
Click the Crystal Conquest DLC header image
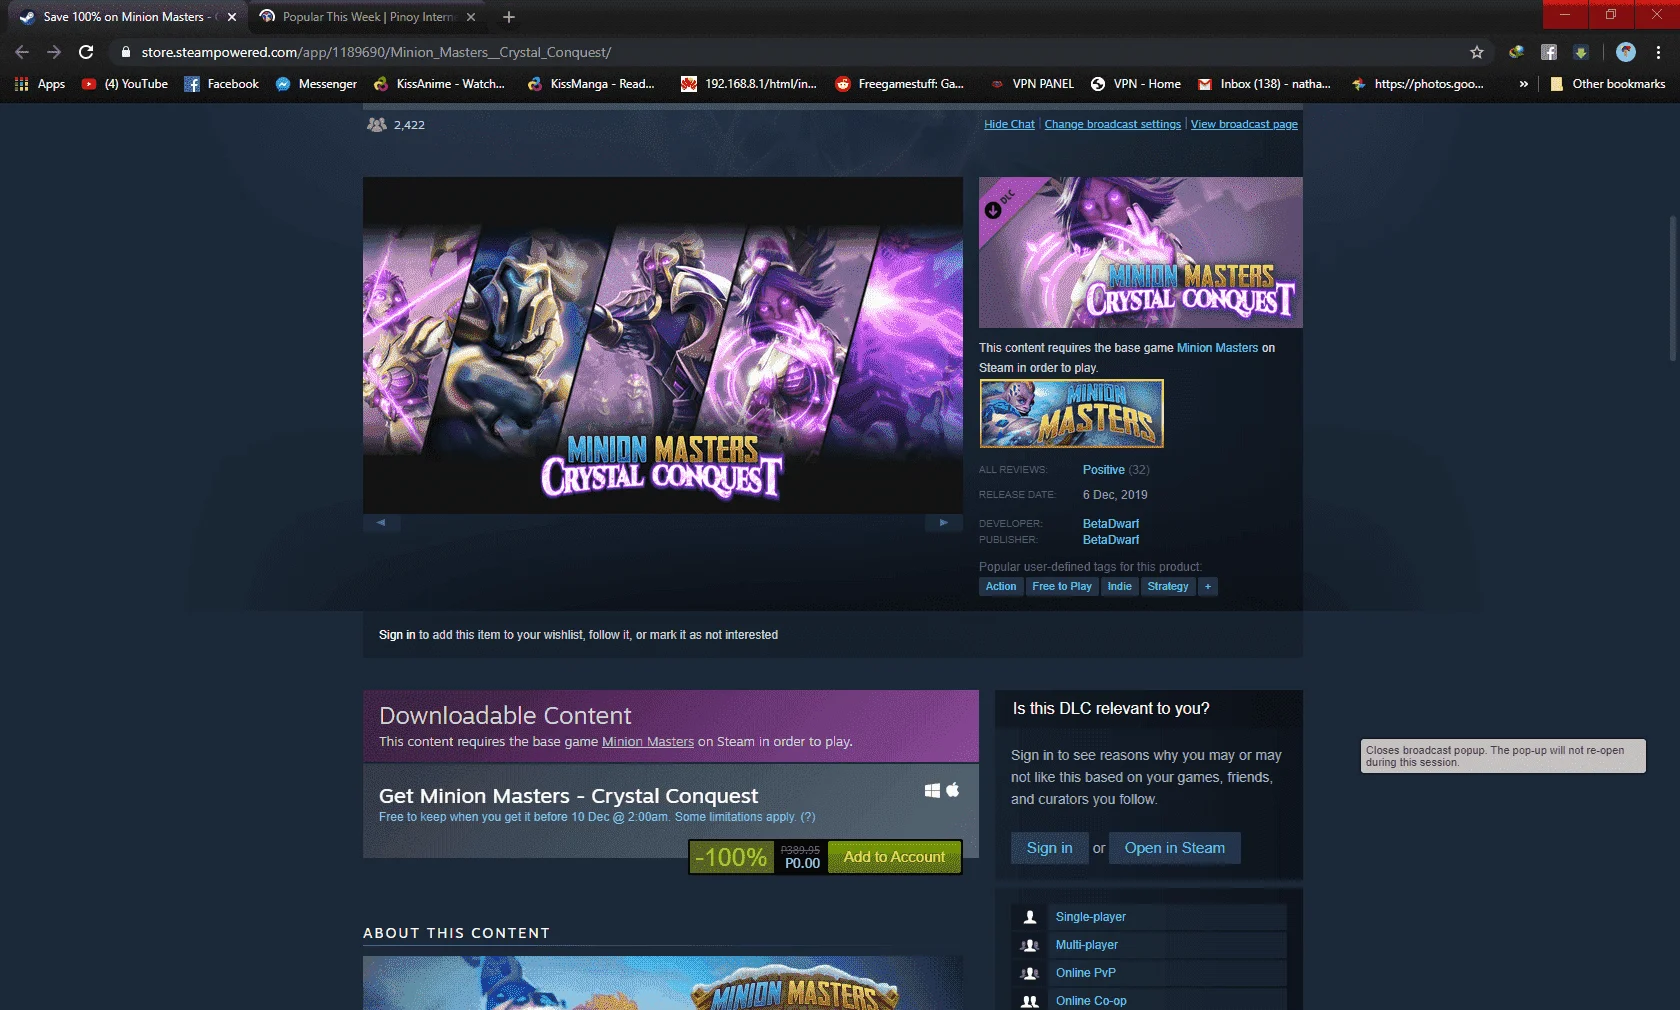tap(1140, 252)
